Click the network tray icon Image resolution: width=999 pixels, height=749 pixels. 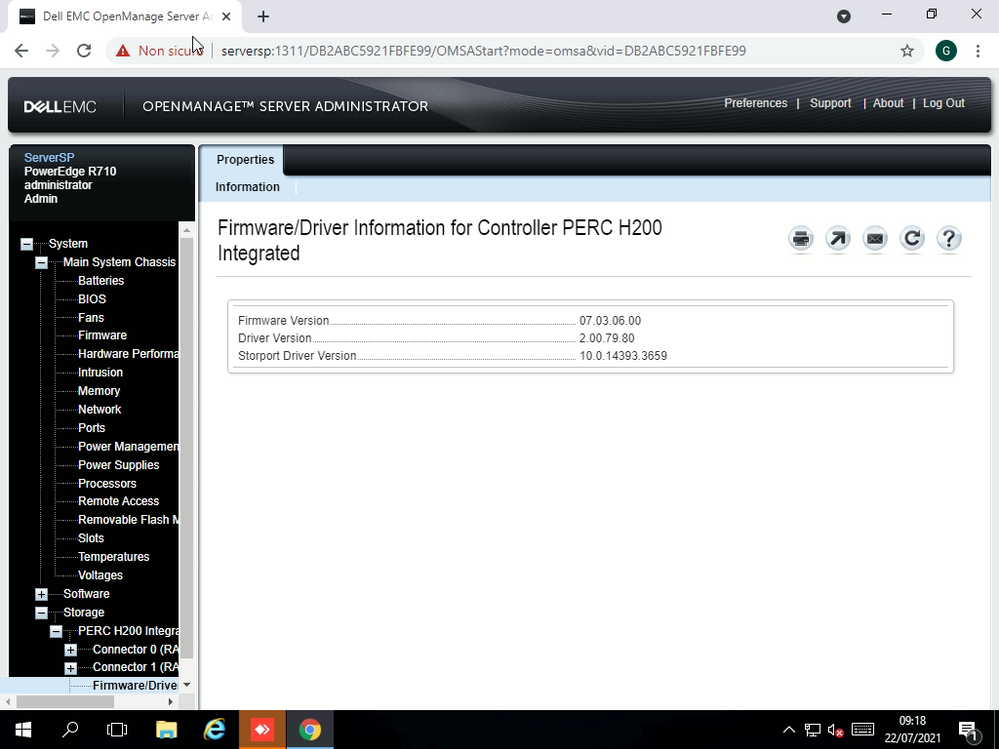pos(812,731)
